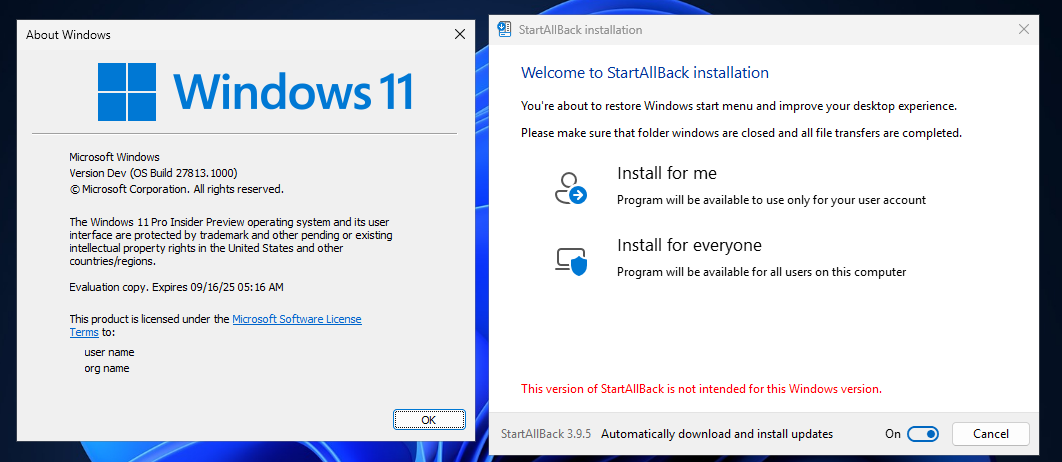Click 'Program will be available for all users' description
The image size is (1062, 462).
(x=761, y=272)
